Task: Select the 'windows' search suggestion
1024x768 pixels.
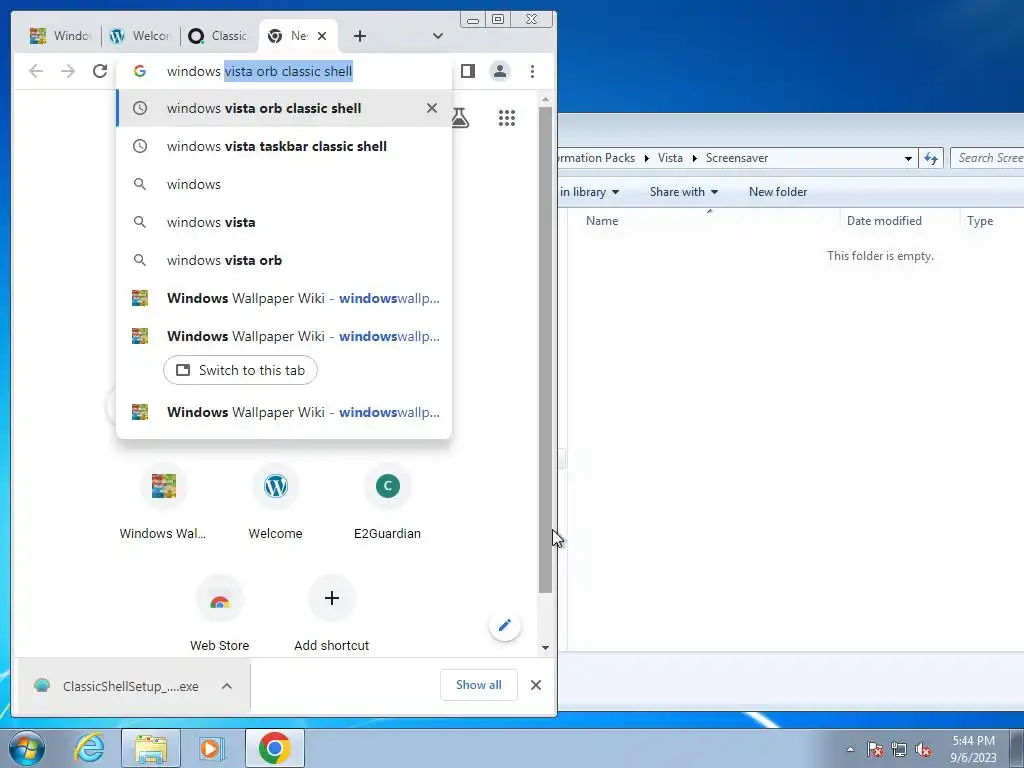Action: click(x=284, y=184)
